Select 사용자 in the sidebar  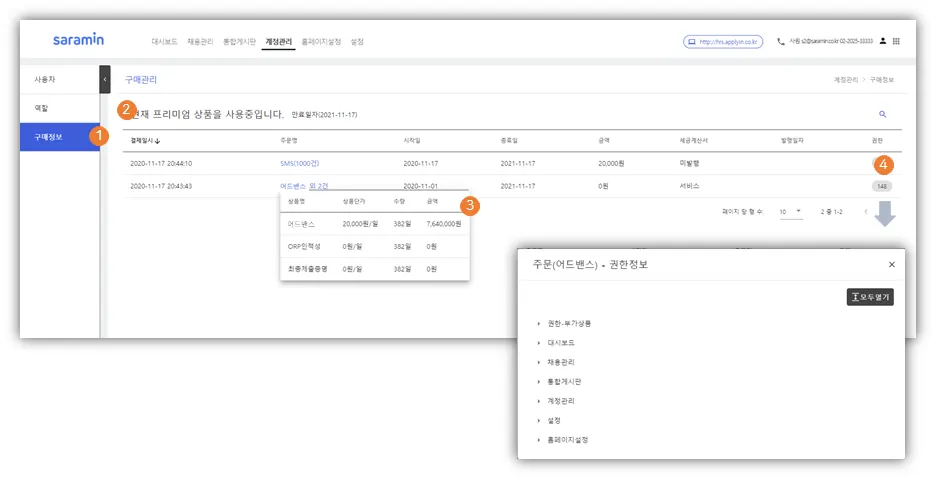(60, 79)
